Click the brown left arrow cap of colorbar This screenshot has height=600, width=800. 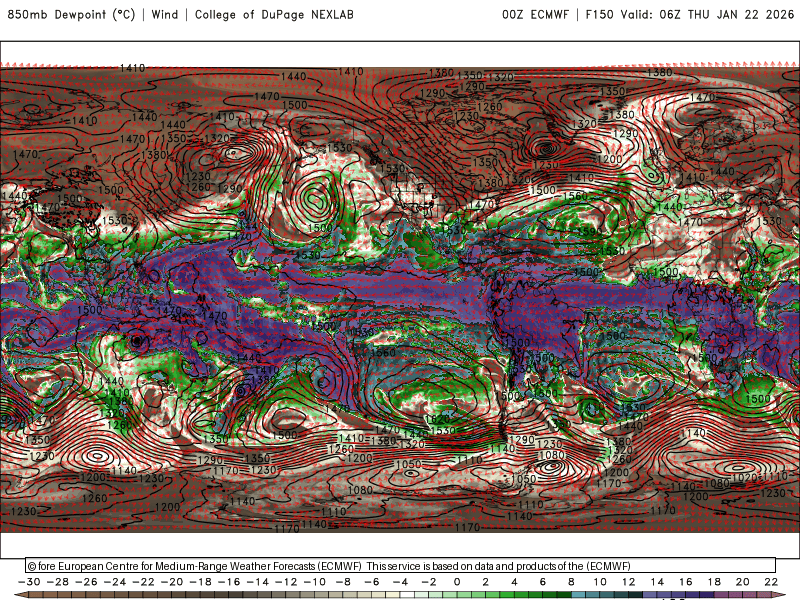(x=20, y=595)
